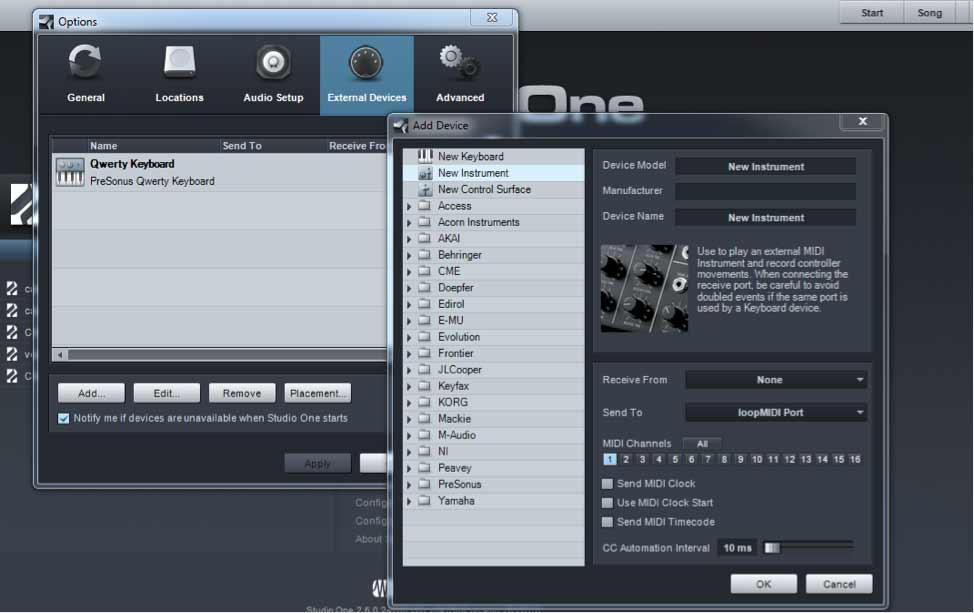Image resolution: width=974 pixels, height=613 pixels.
Task: Click the E-MU folder icon
Action: [x=425, y=320]
